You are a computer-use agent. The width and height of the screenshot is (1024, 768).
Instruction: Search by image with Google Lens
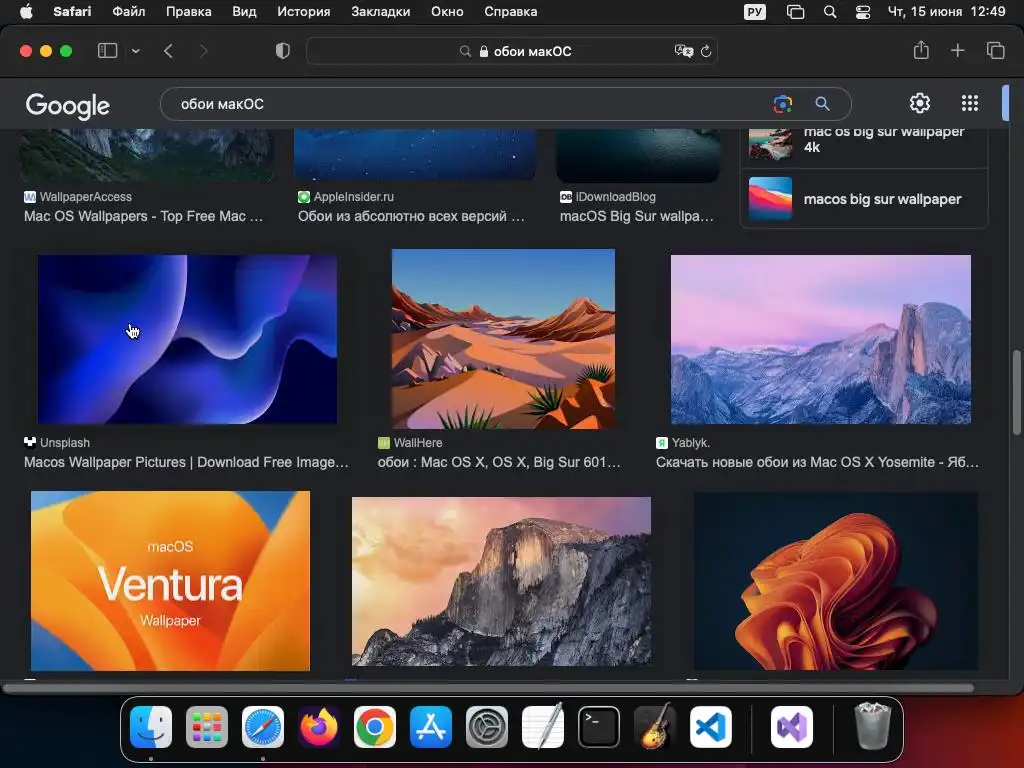(782, 103)
